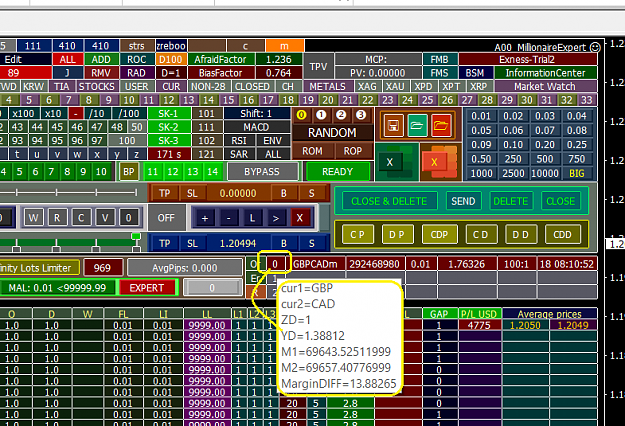
Task: Select the XRP tab
Action: (x=478, y=86)
